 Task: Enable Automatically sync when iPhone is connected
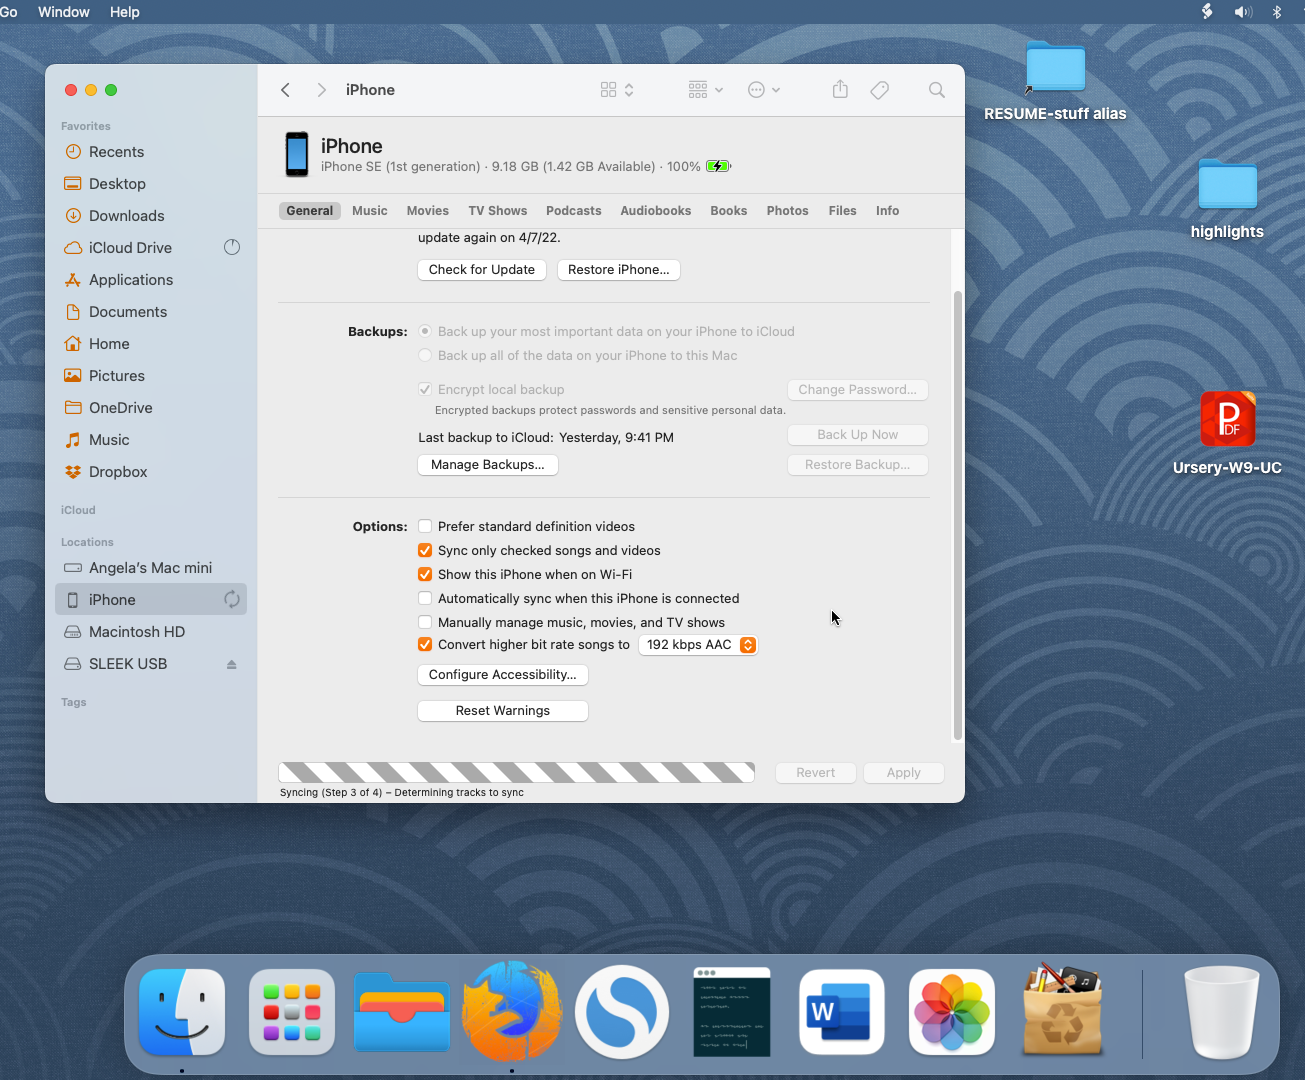click(425, 598)
